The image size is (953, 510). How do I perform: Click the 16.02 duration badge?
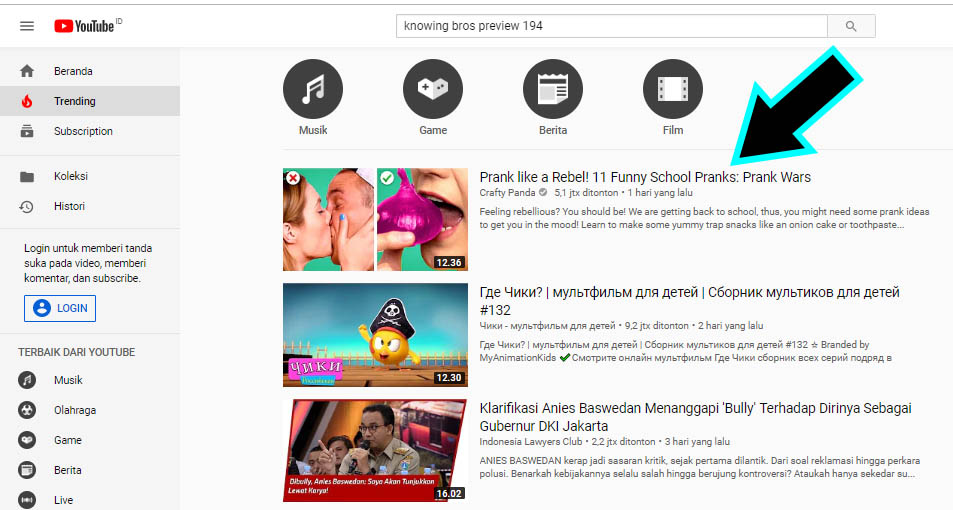point(449,494)
